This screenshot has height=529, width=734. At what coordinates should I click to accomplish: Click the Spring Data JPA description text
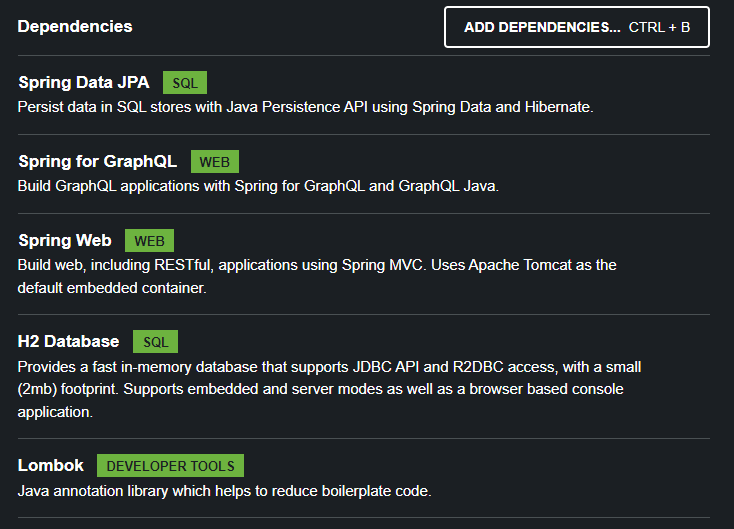pyautogui.click(x=305, y=107)
